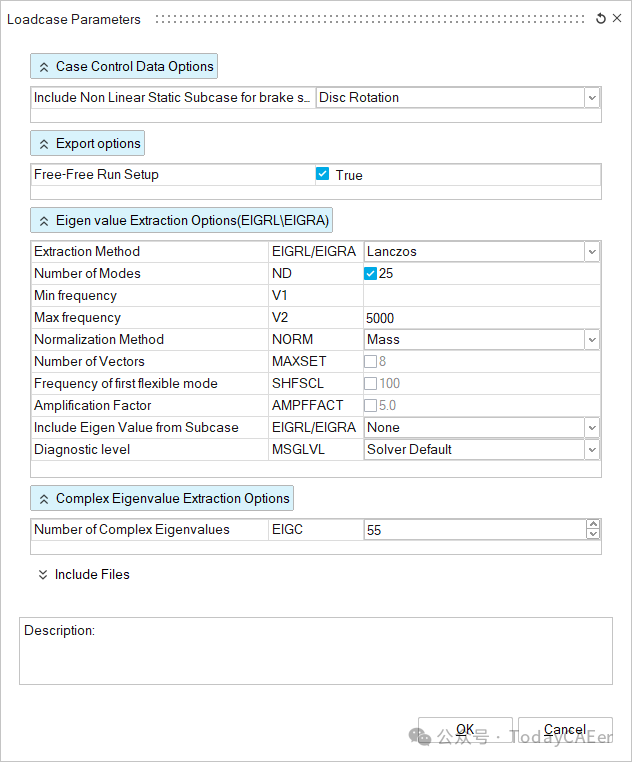Image resolution: width=632 pixels, height=762 pixels.
Task: Click the Cancel button
Action: 565,730
